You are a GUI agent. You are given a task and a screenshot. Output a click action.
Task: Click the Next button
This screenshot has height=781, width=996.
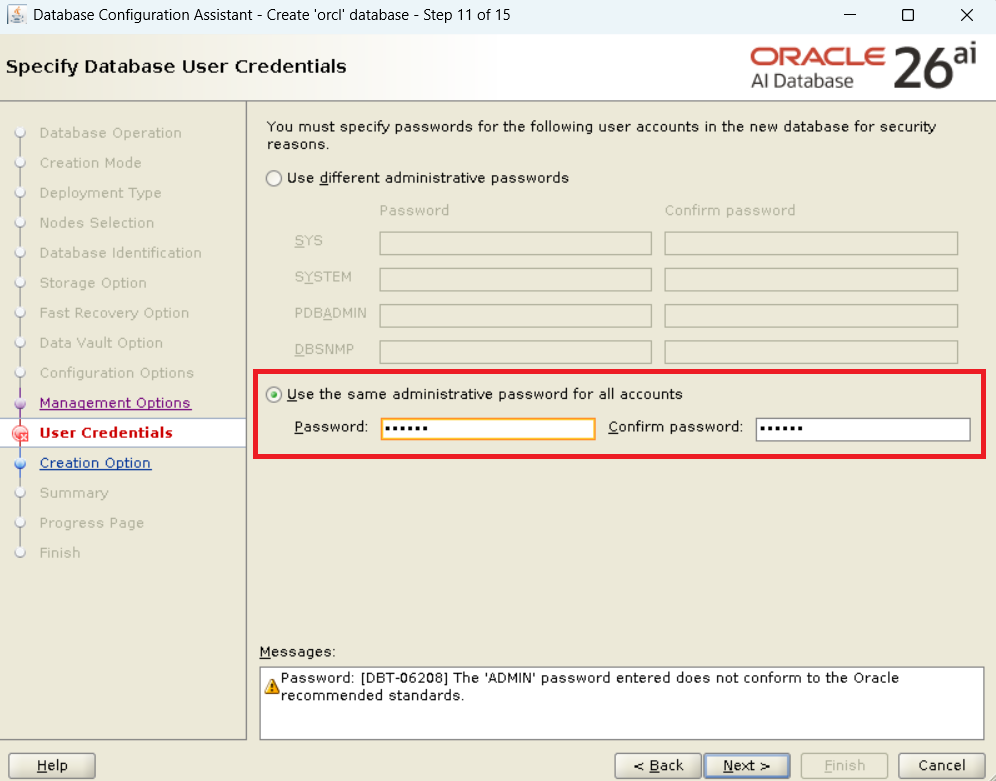(746, 765)
